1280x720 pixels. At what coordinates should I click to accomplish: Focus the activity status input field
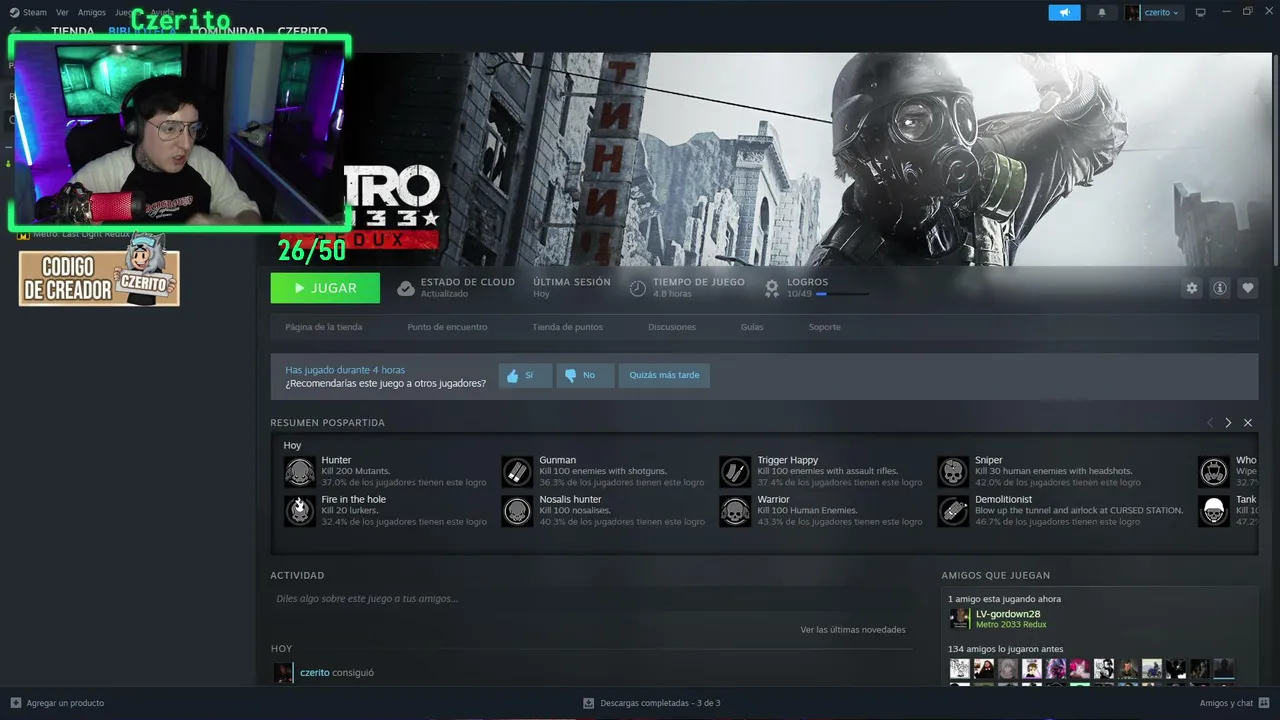click(x=590, y=599)
